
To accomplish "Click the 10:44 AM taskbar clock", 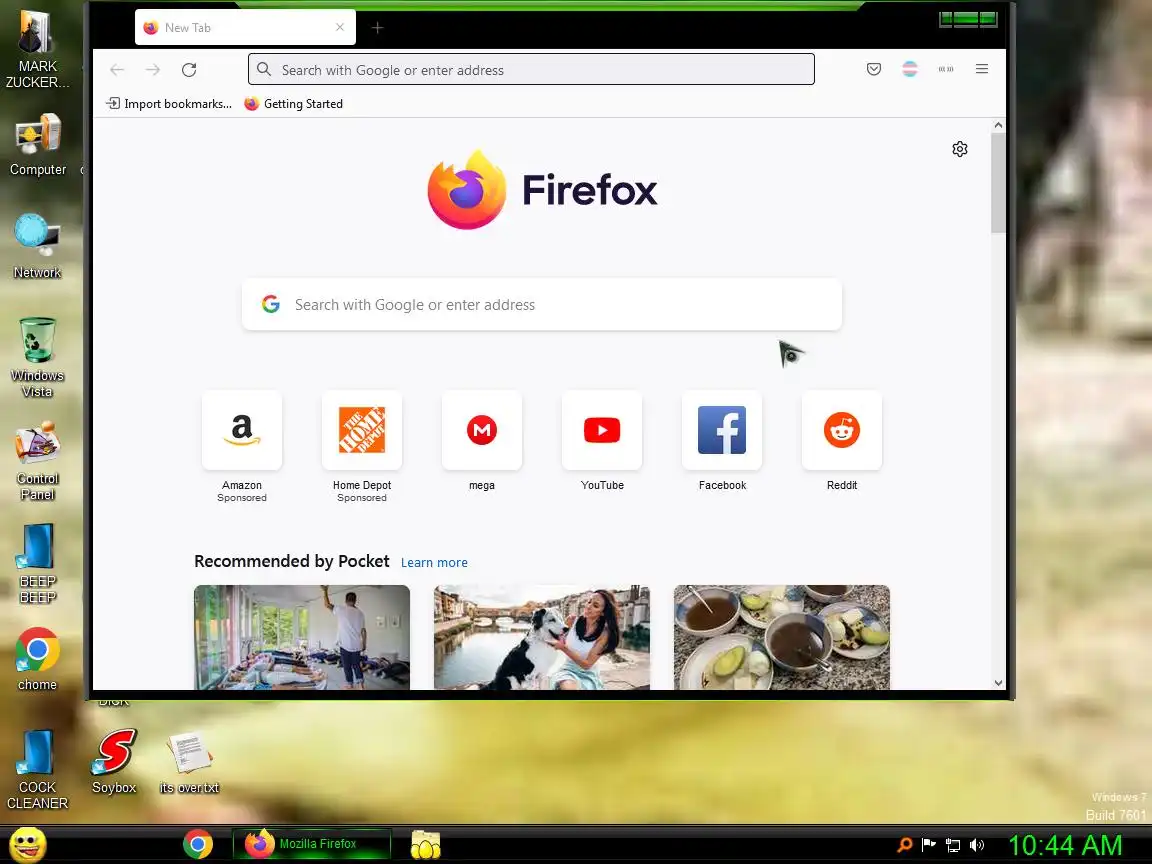I will [x=1065, y=845].
